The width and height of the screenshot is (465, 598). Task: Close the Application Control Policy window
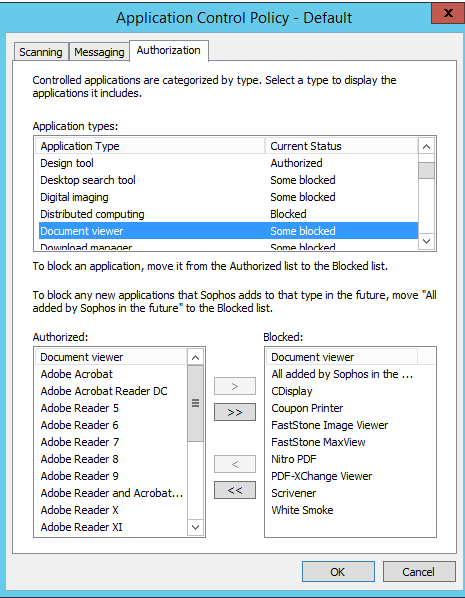click(x=448, y=13)
